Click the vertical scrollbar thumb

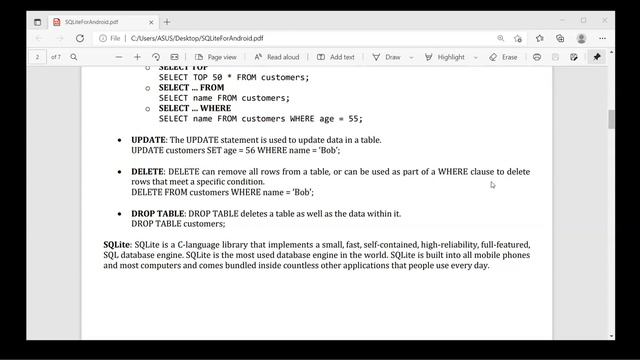click(x=611, y=119)
